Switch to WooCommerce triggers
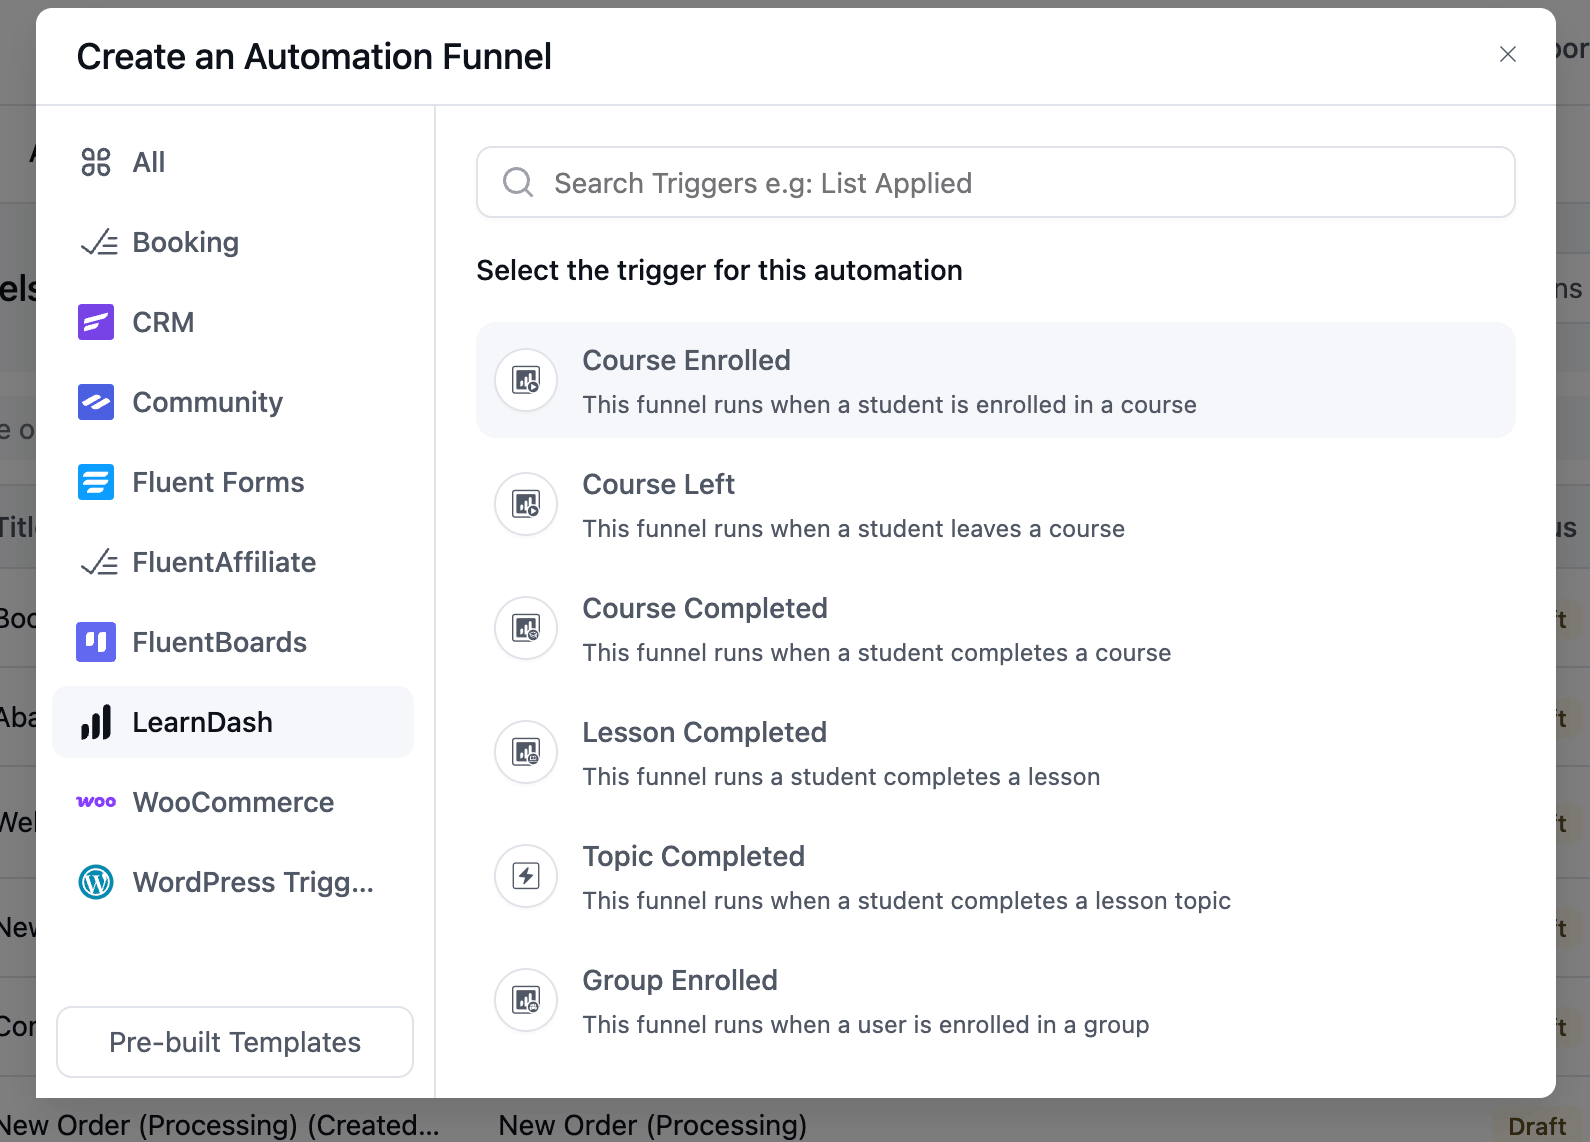1590x1142 pixels. pyautogui.click(x=233, y=802)
